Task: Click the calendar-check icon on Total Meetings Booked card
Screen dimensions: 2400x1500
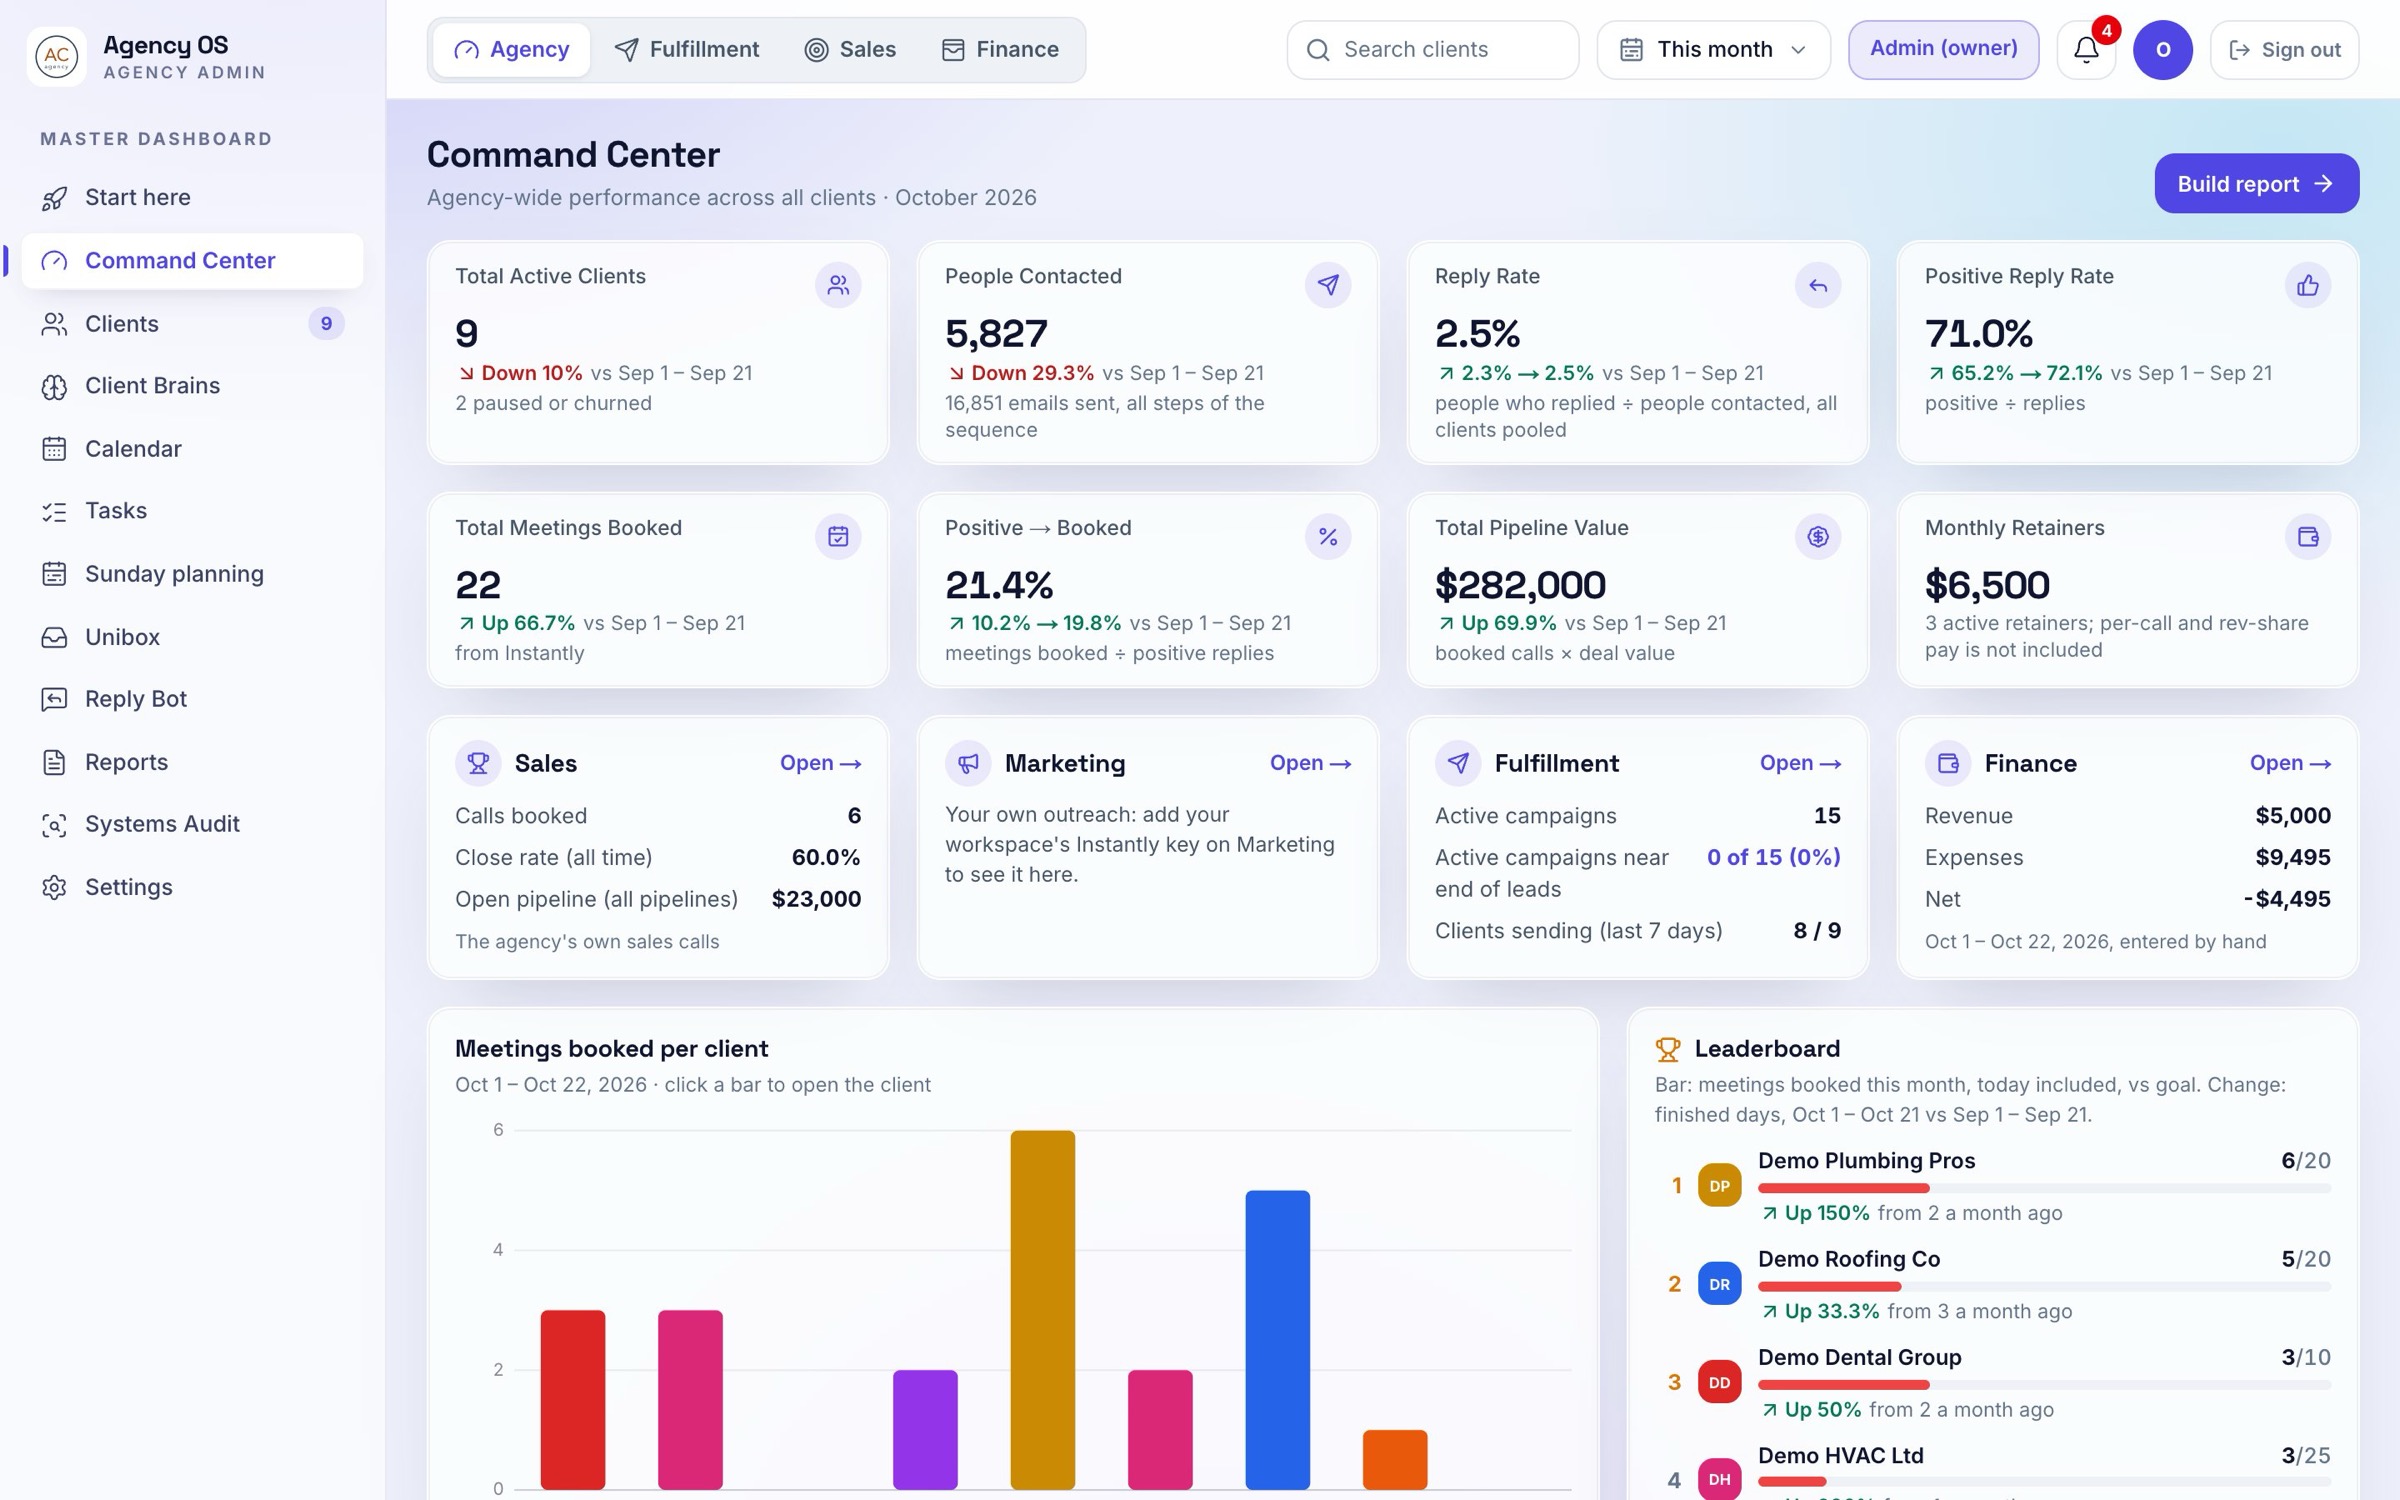Action: tap(838, 537)
